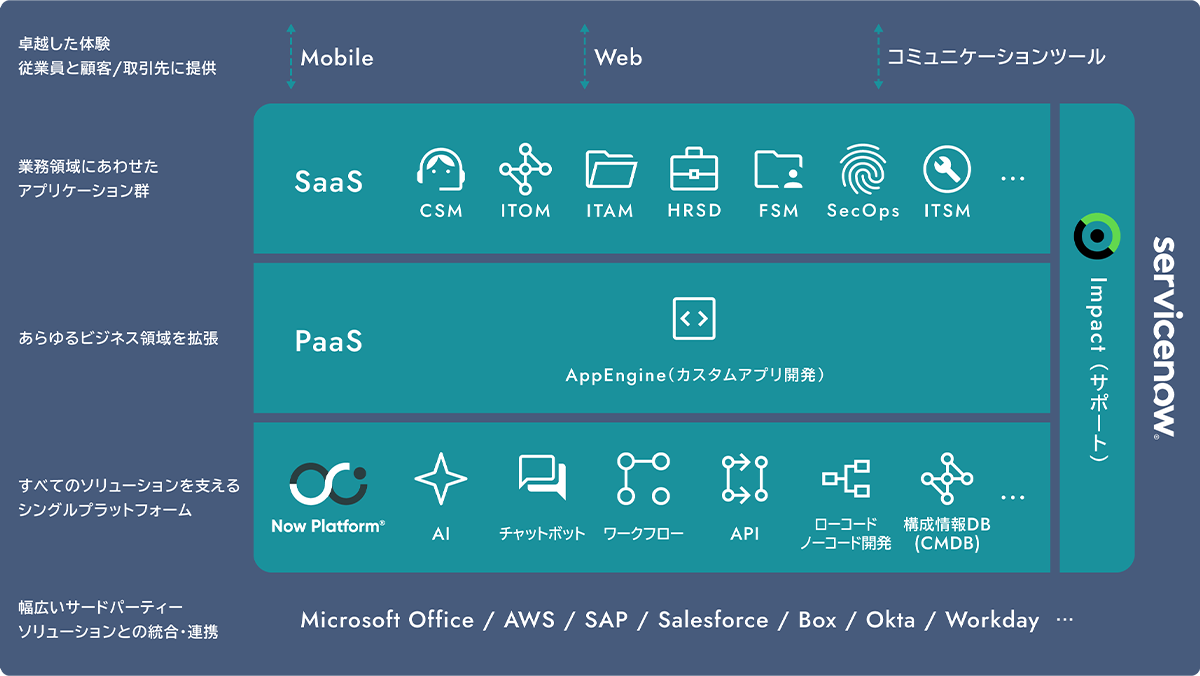The width and height of the screenshot is (1200, 676).
Task: Click the API arrows icon
Action: 745,478
